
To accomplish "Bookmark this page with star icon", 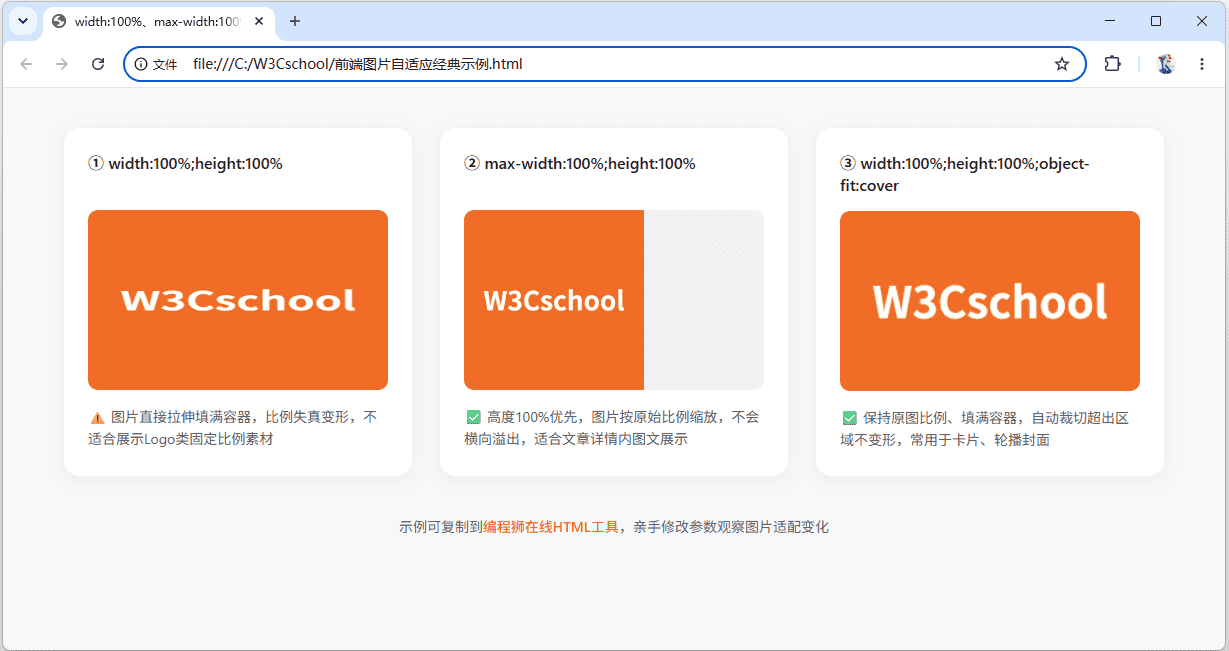I will point(1062,64).
